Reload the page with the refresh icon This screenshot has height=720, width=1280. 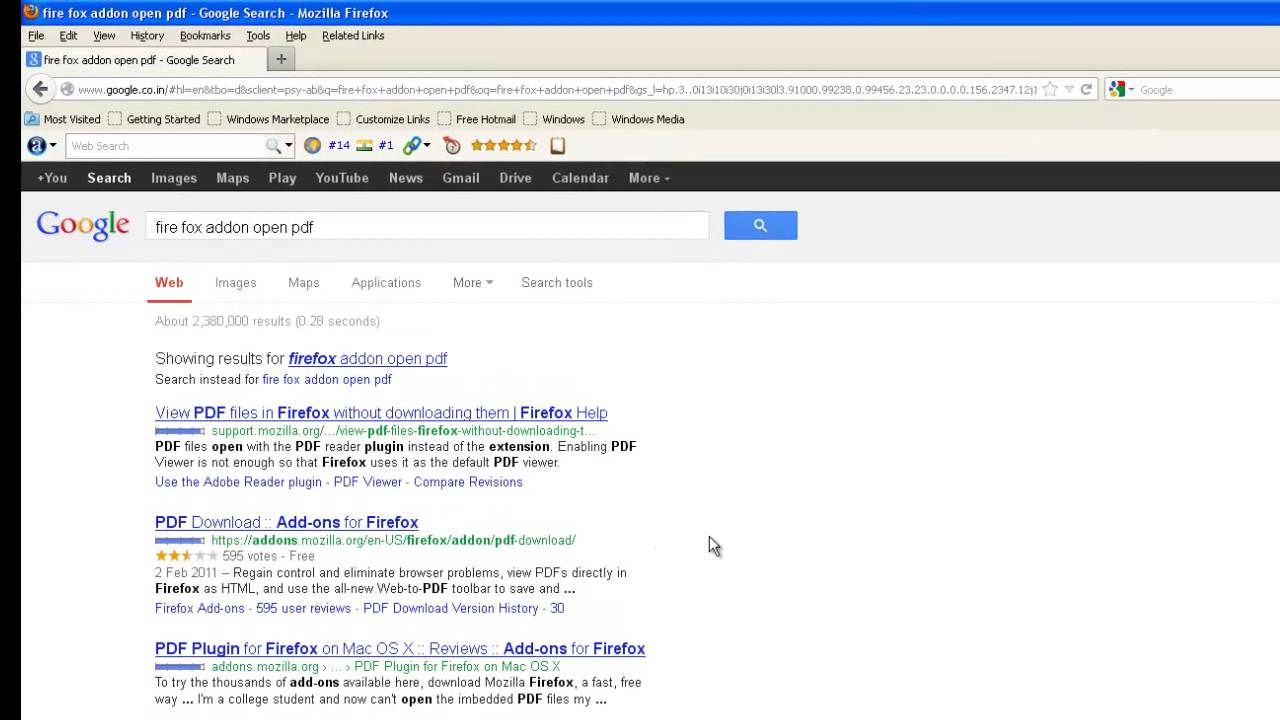click(x=1086, y=89)
